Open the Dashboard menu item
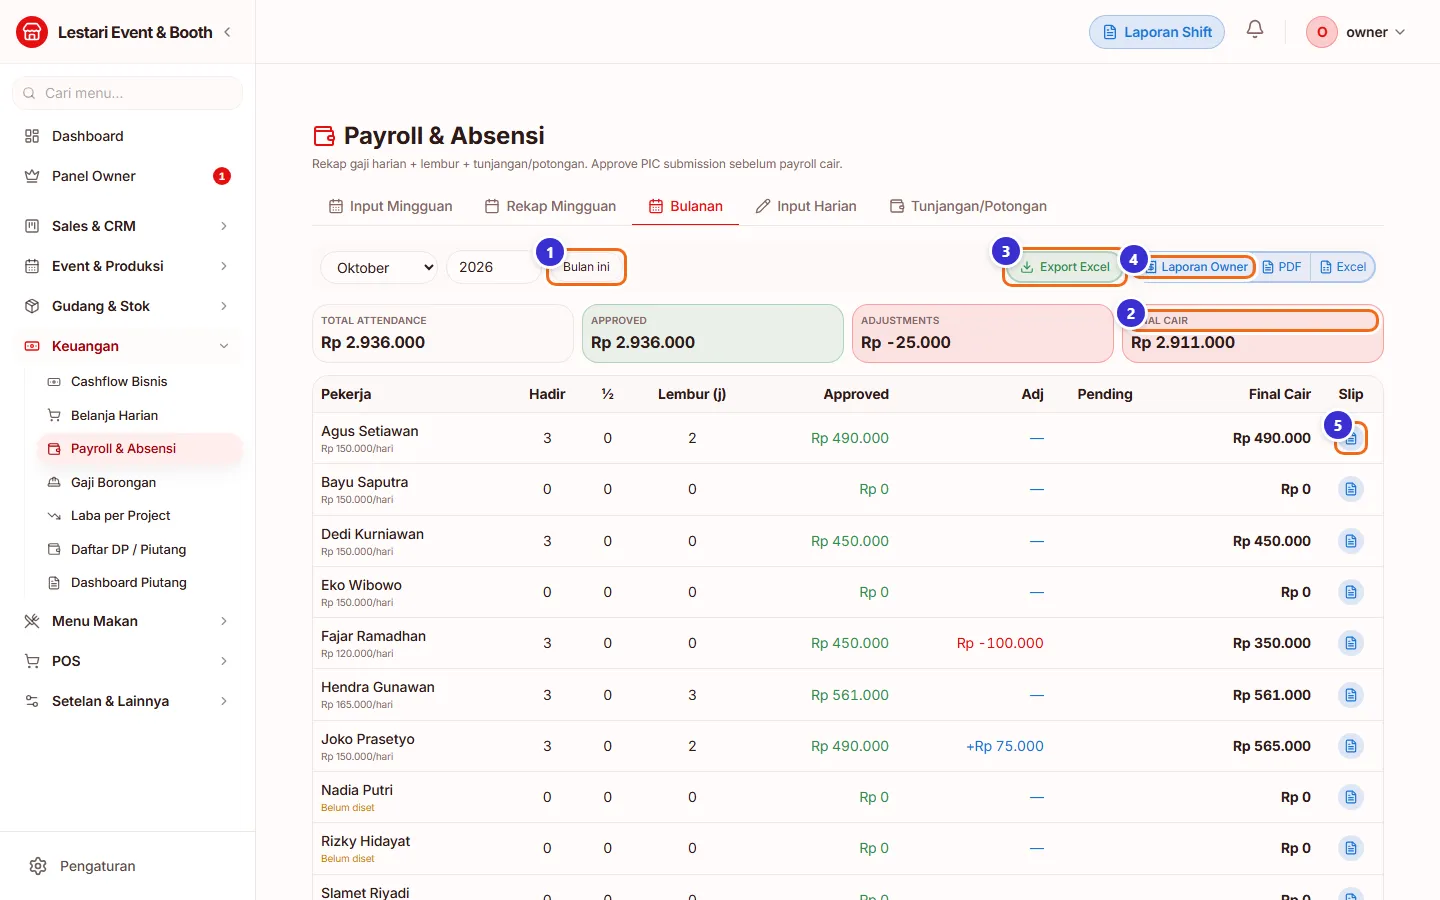1440x900 pixels. [128, 136]
